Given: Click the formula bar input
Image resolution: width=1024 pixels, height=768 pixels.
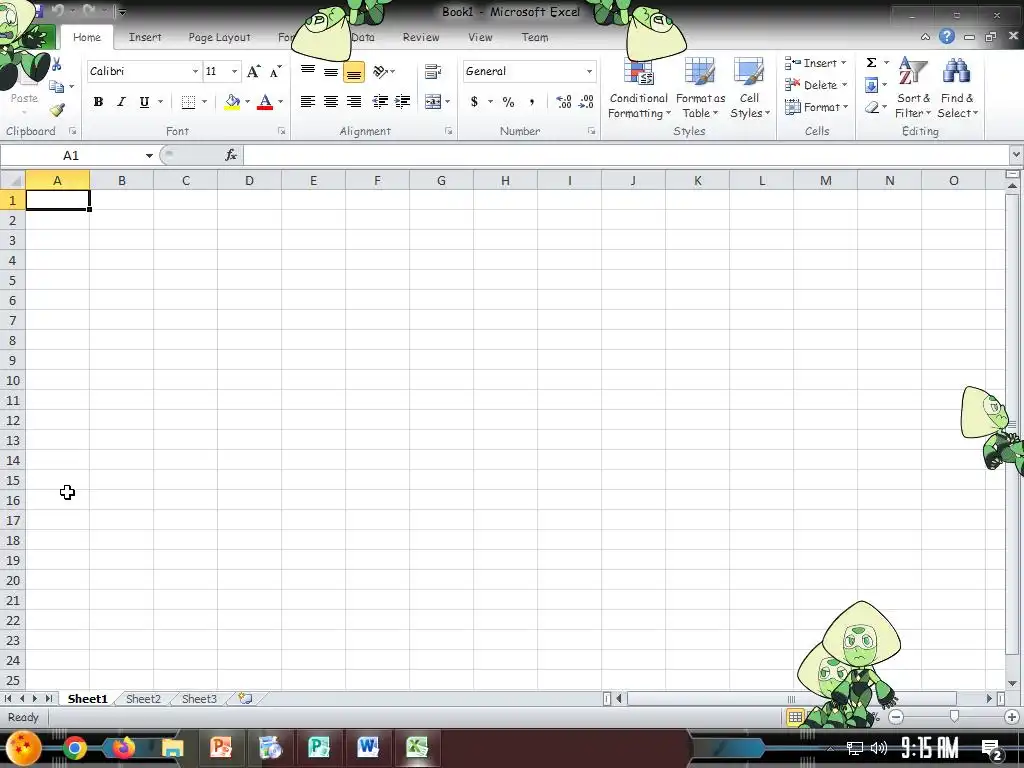Looking at the screenshot, I should coord(626,155).
